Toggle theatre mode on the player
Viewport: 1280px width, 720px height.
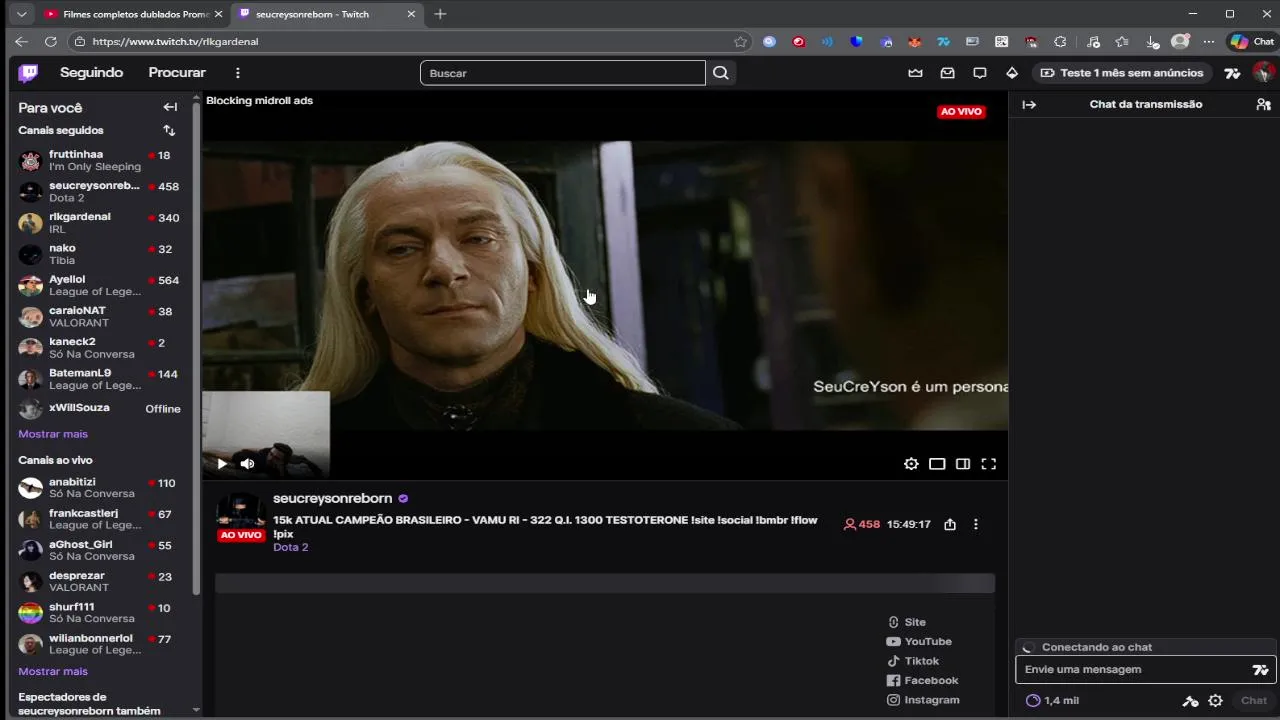click(x=937, y=464)
